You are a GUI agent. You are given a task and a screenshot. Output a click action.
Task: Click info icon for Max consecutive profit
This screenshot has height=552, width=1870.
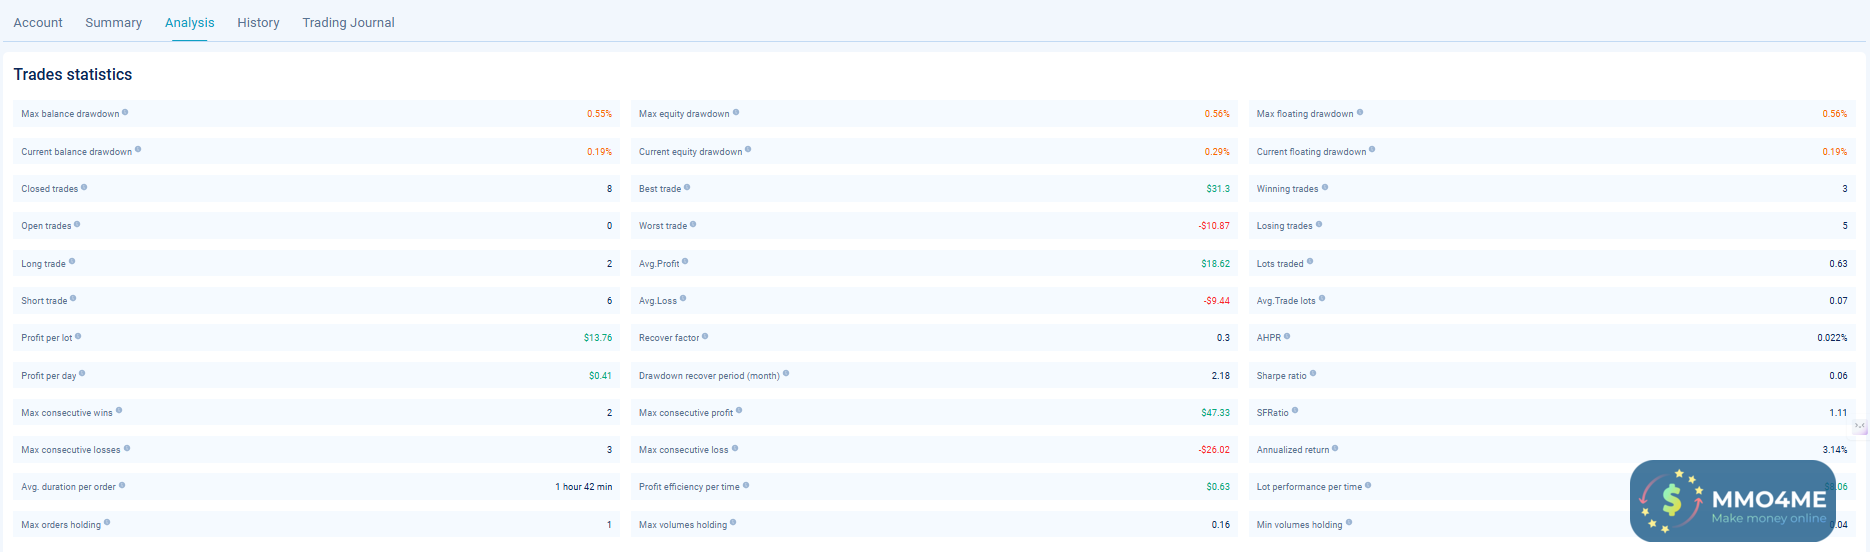pyautogui.click(x=739, y=411)
